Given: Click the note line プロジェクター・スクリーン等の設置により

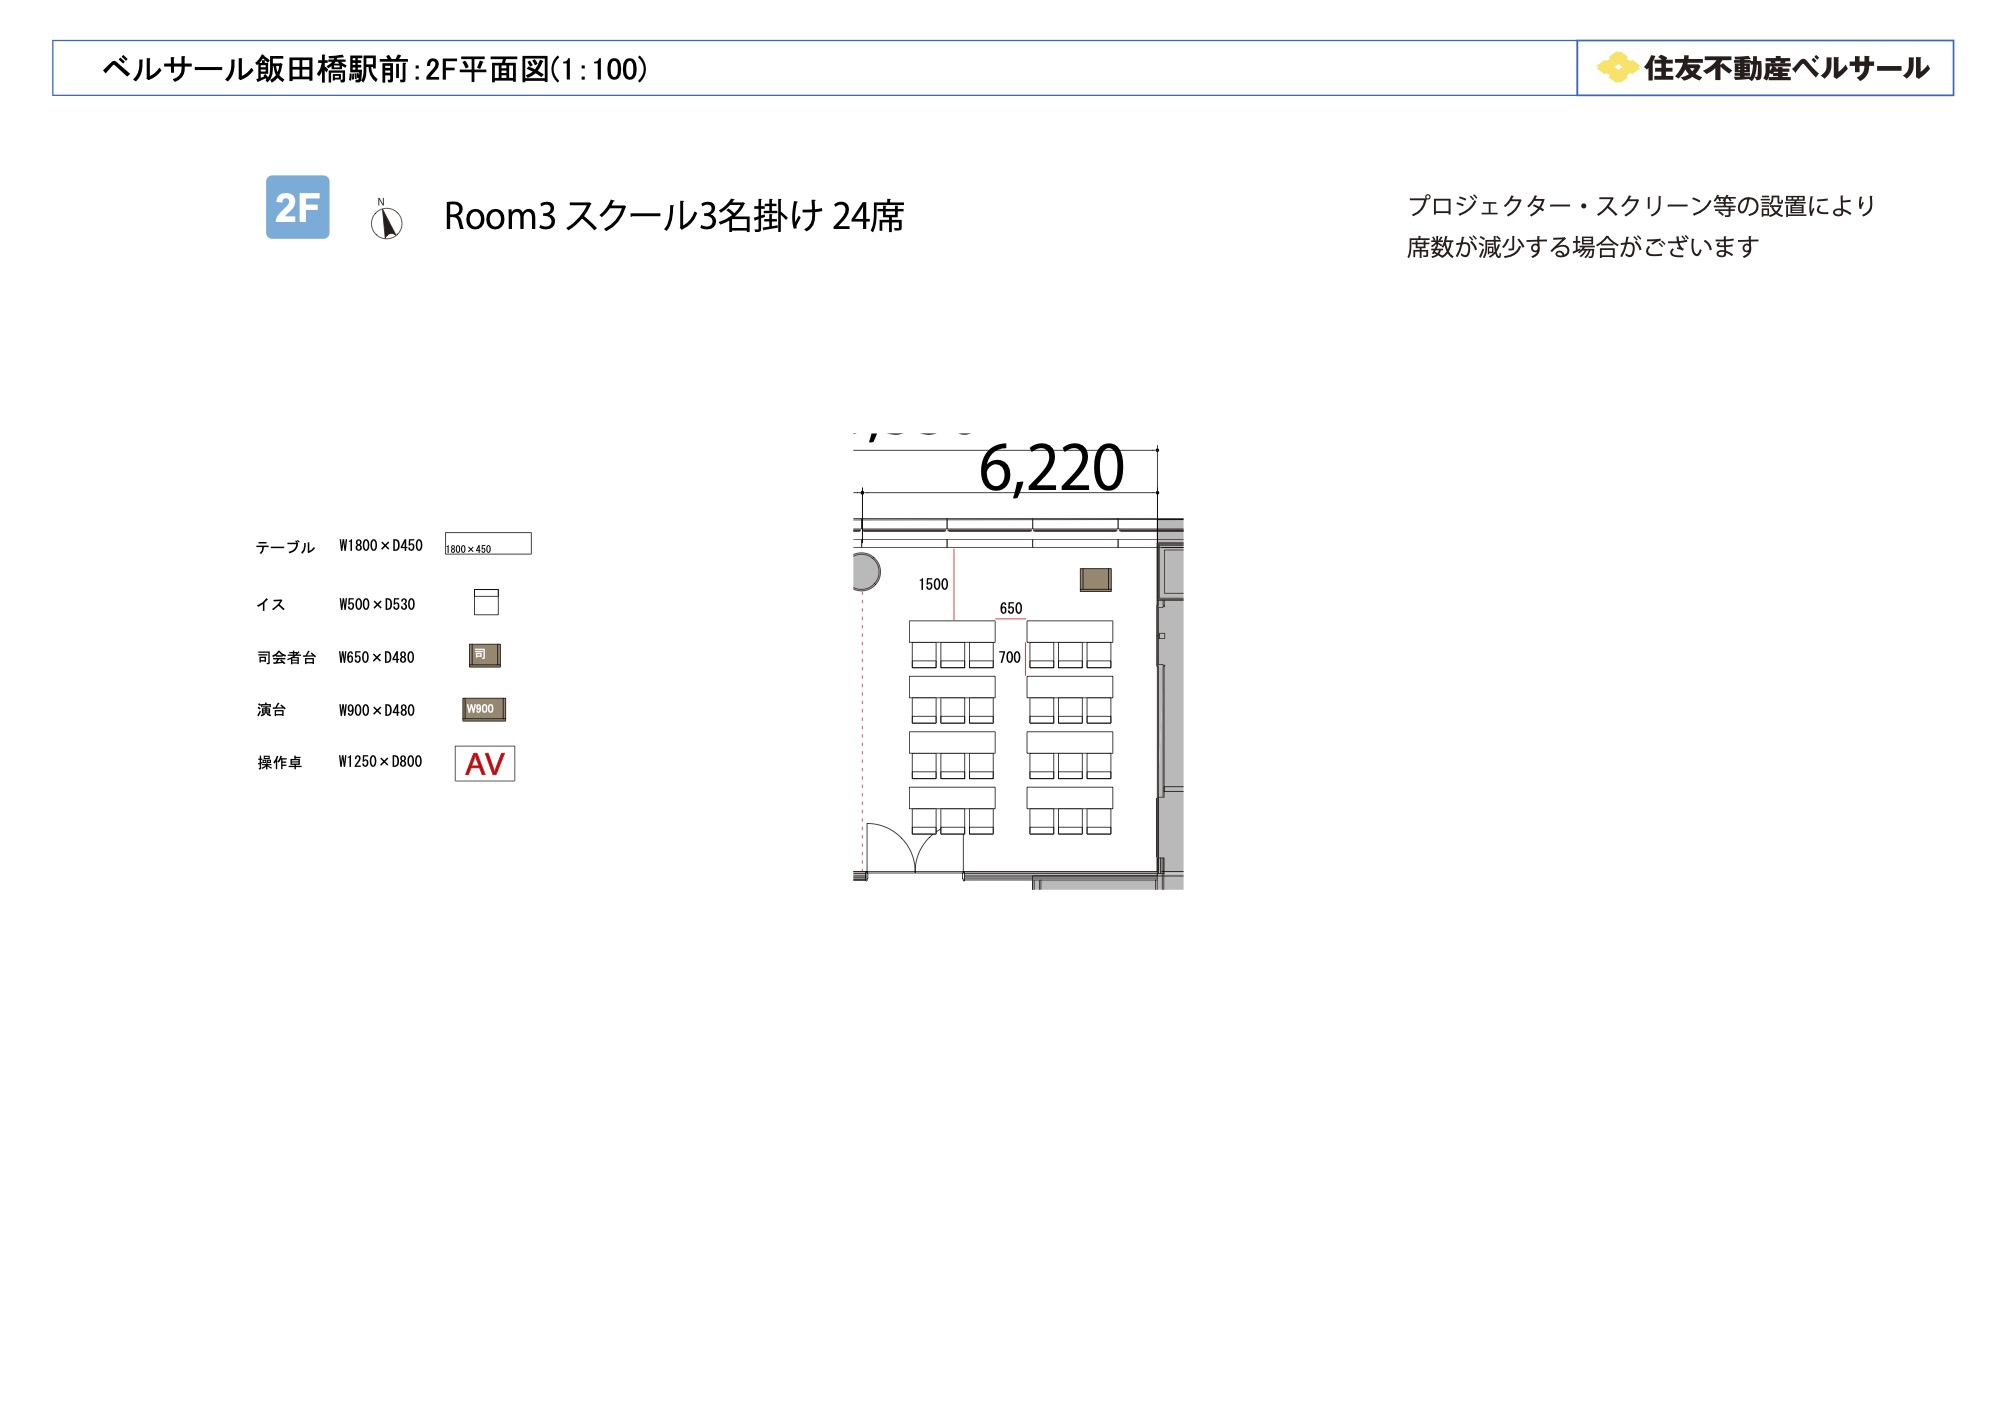Looking at the screenshot, I should (x=1641, y=206).
